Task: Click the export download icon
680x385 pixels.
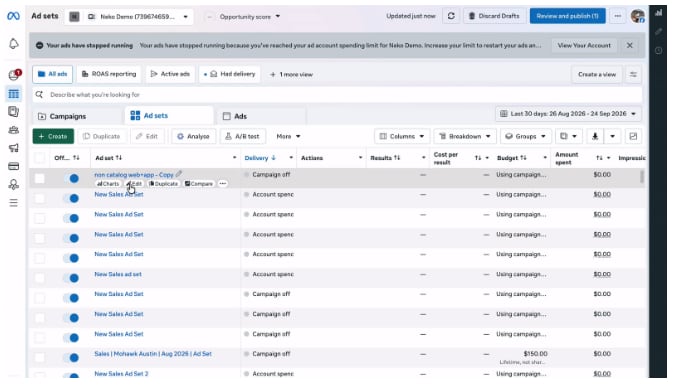Action: (595, 136)
